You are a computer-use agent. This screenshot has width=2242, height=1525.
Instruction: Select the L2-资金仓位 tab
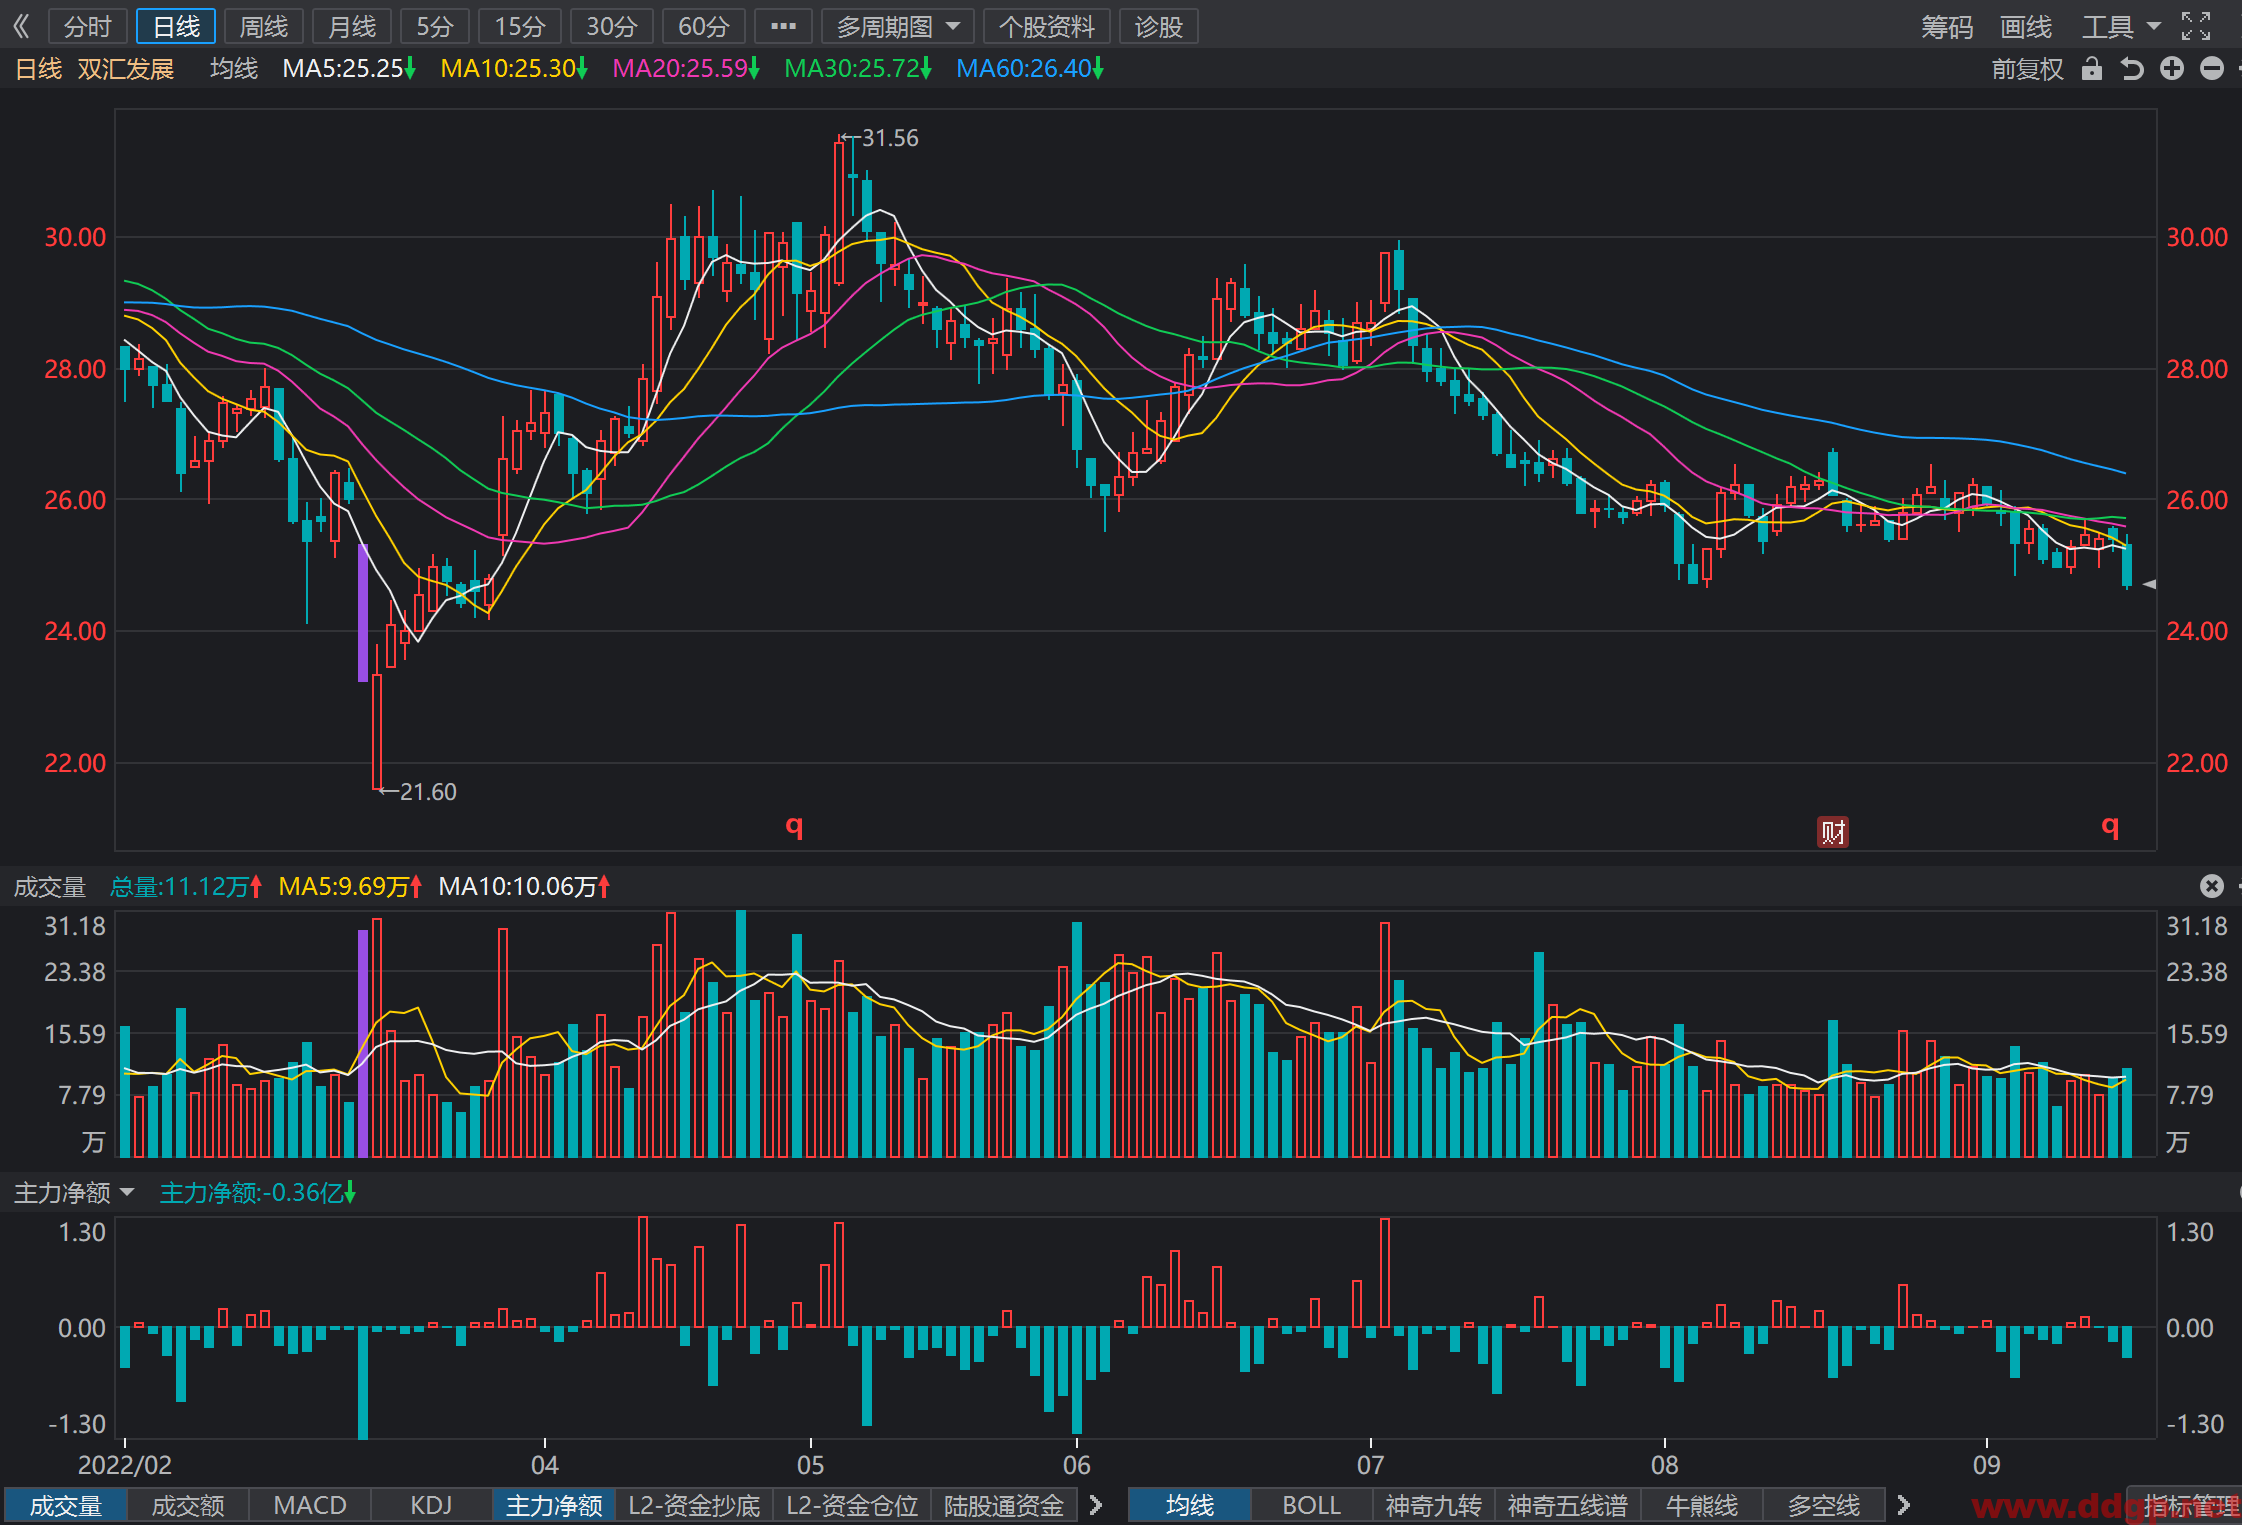click(x=852, y=1505)
